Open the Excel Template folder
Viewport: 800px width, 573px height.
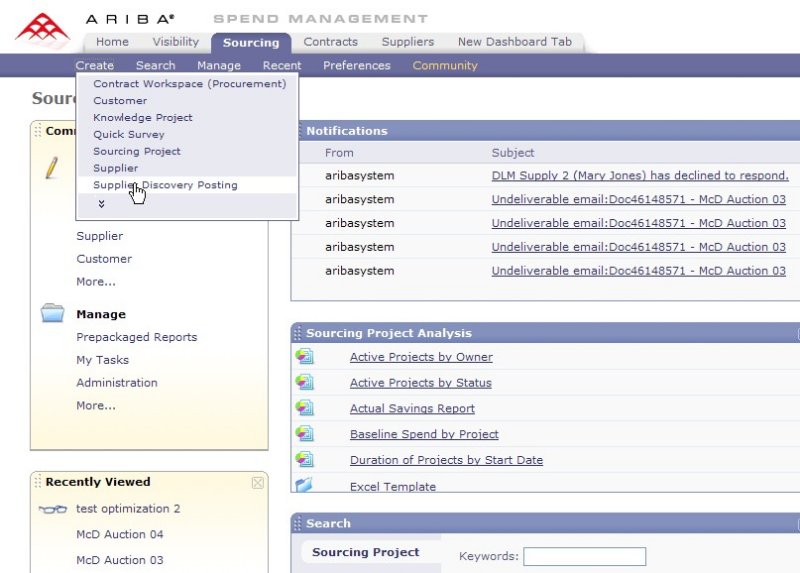(x=393, y=486)
